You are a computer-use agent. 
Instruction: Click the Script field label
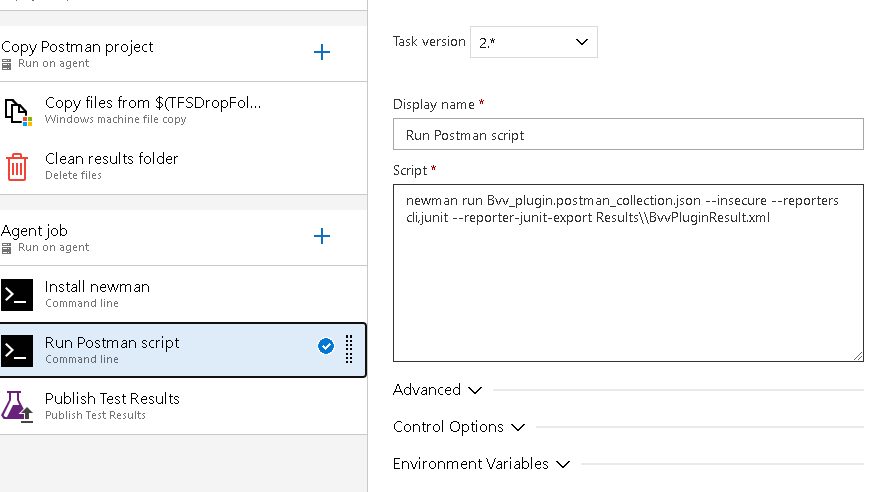point(410,170)
